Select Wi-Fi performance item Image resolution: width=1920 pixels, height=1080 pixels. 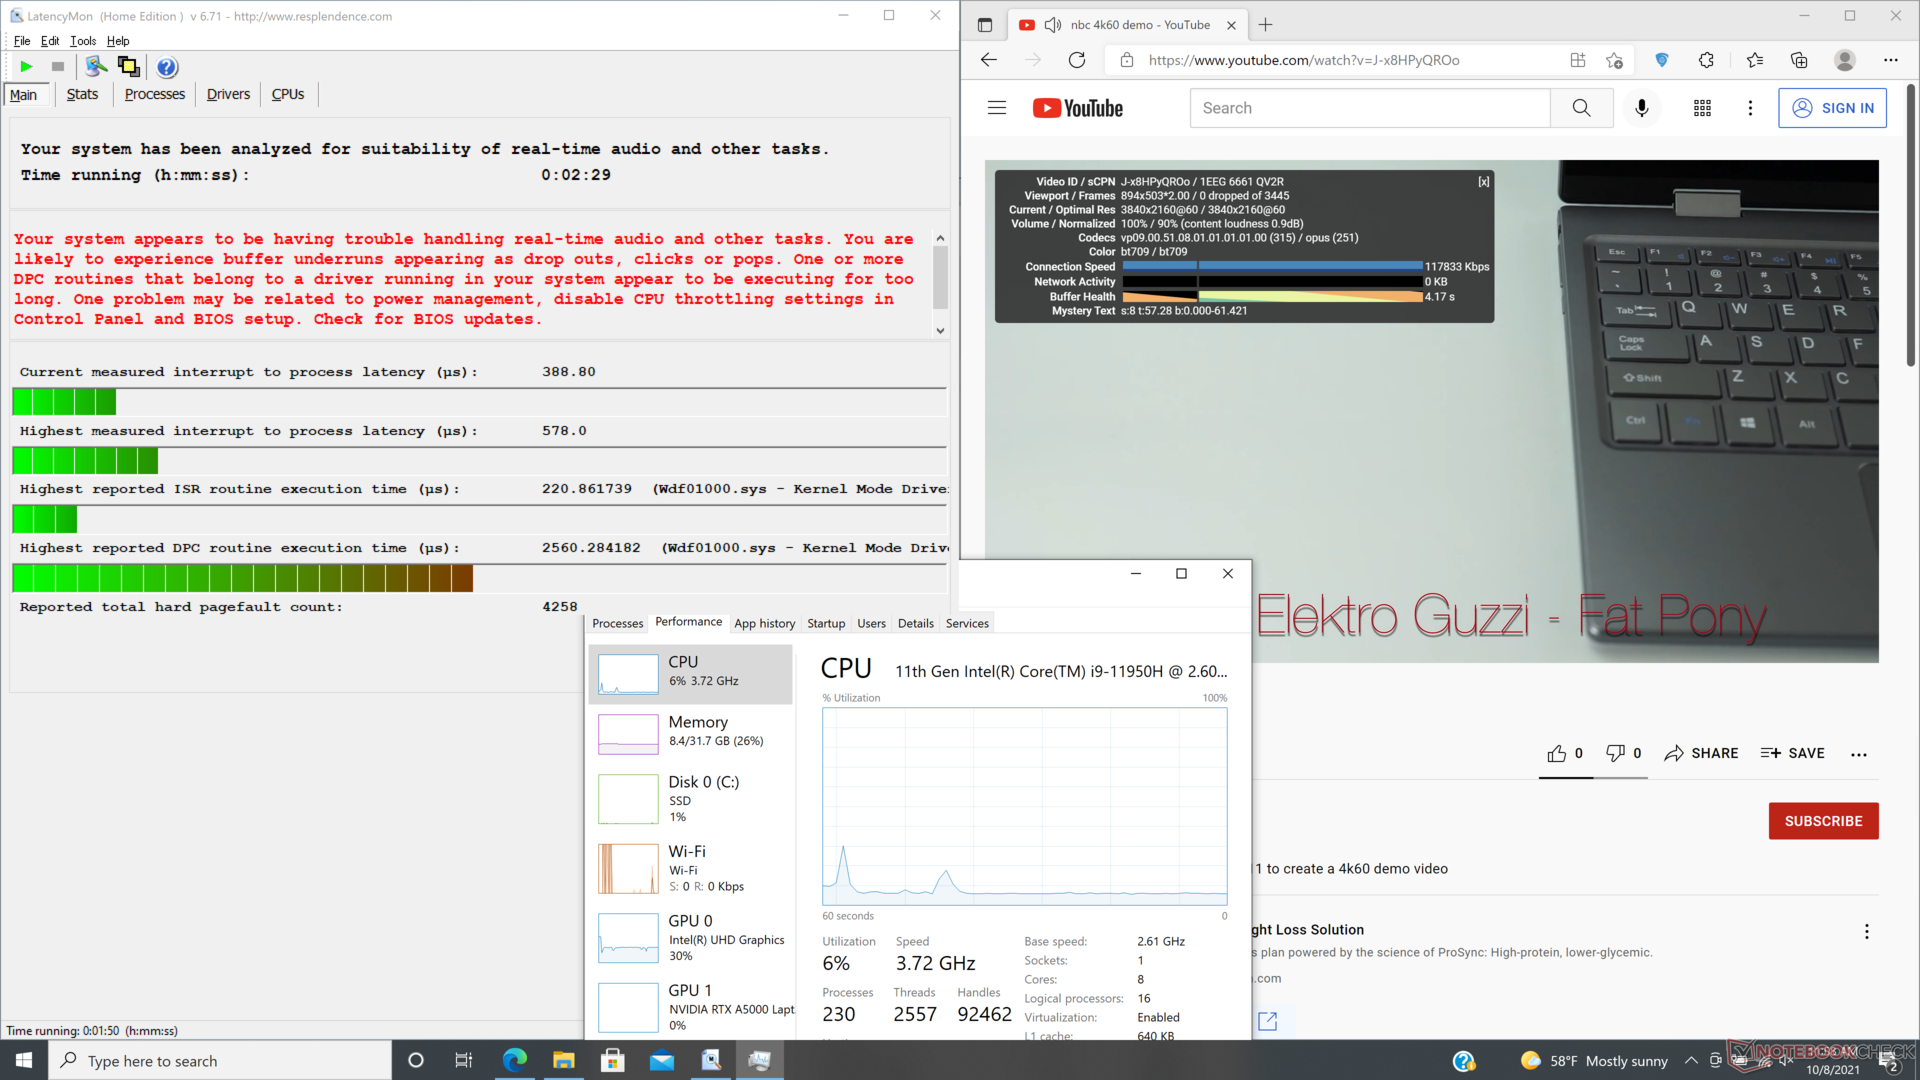pos(690,867)
